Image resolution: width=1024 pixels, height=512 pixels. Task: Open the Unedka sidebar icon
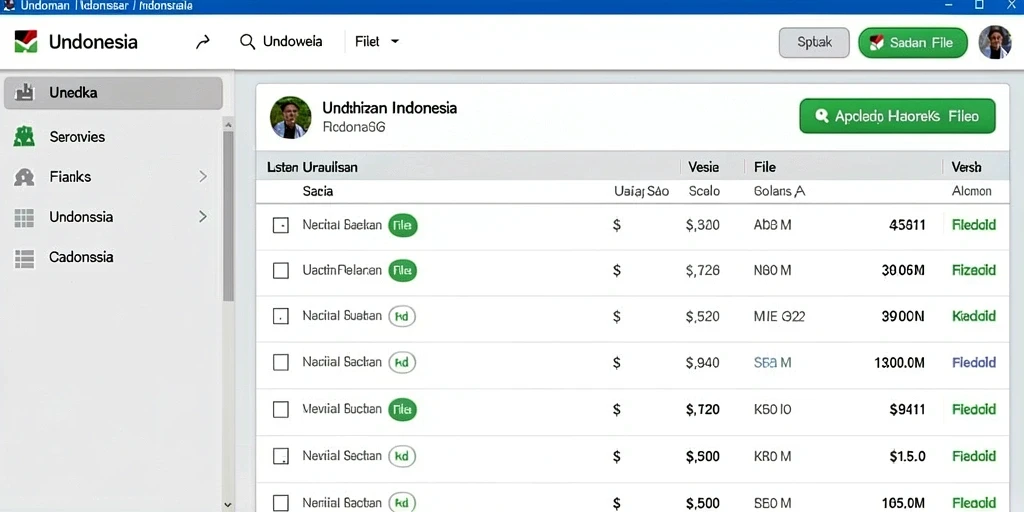(24, 92)
